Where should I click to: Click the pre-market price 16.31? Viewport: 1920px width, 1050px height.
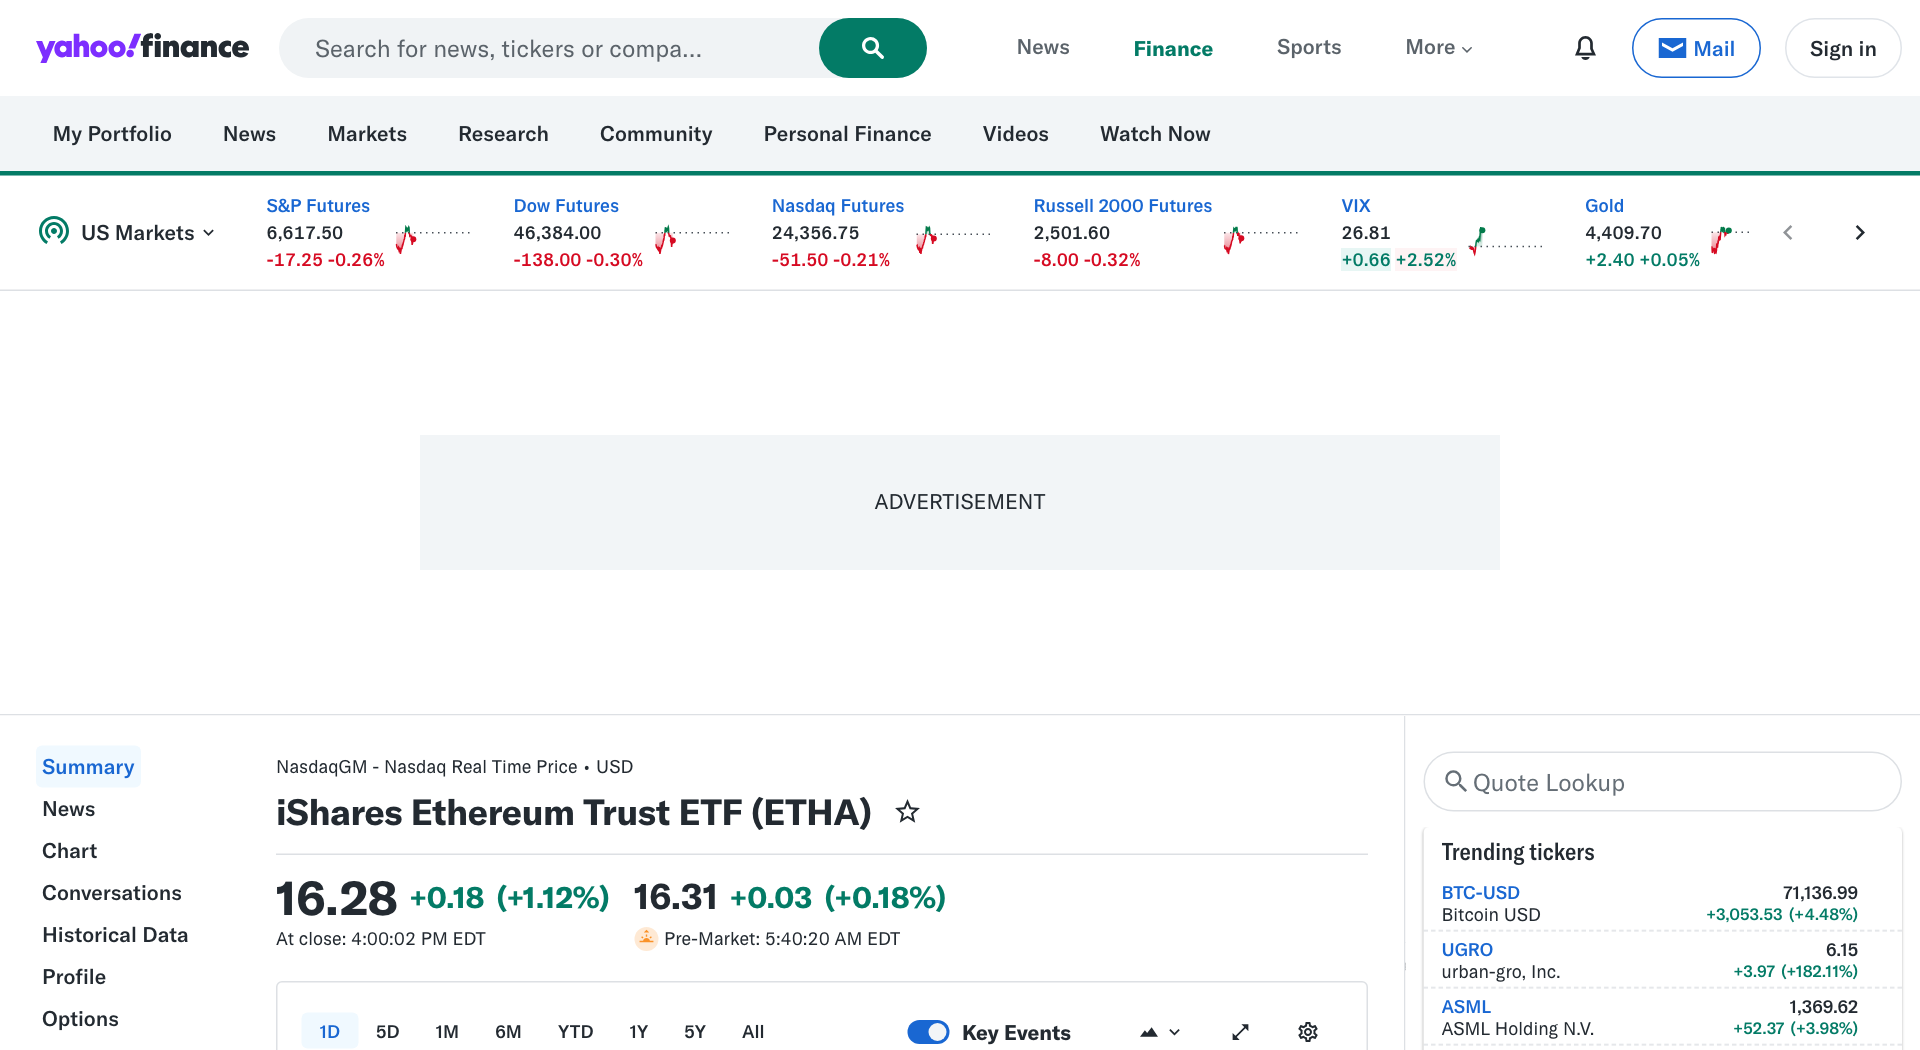pos(675,897)
